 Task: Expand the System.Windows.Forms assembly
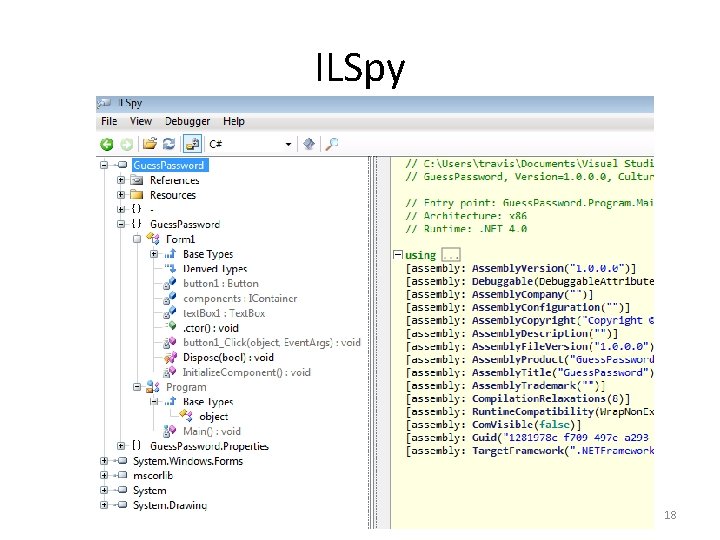click(104, 461)
